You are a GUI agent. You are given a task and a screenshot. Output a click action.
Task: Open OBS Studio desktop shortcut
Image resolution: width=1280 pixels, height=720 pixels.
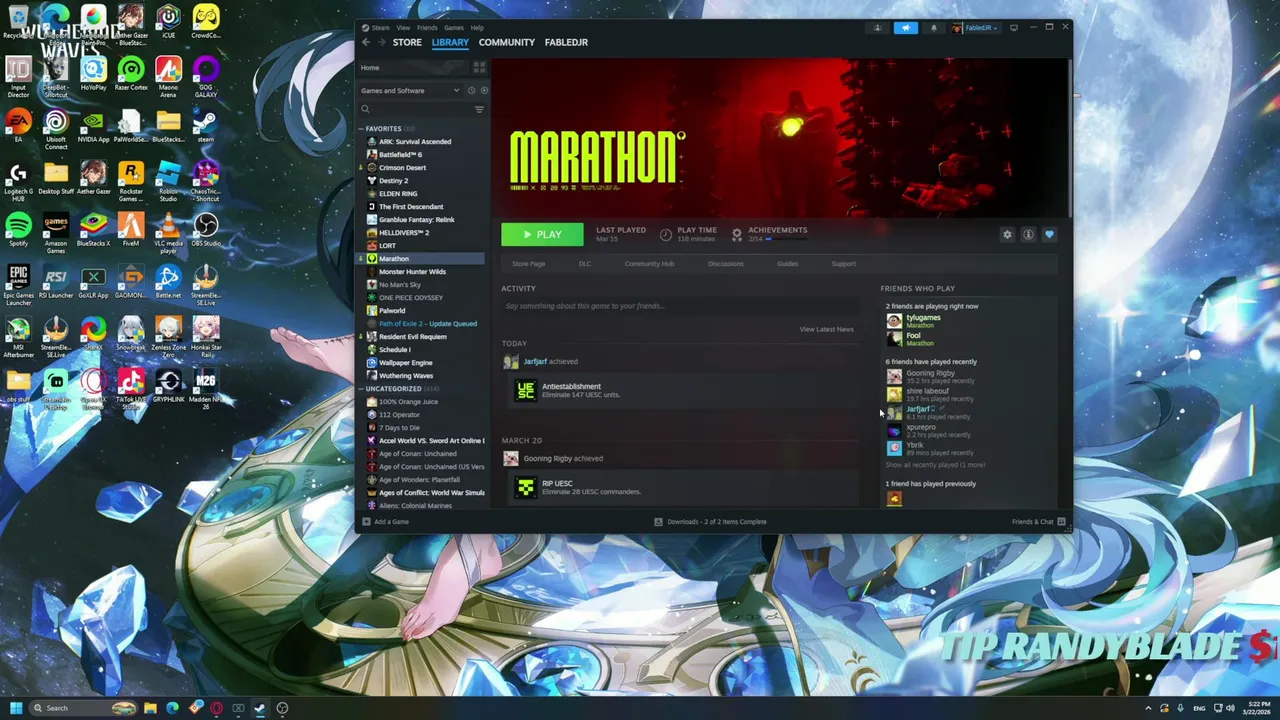[x=205, y=229]
